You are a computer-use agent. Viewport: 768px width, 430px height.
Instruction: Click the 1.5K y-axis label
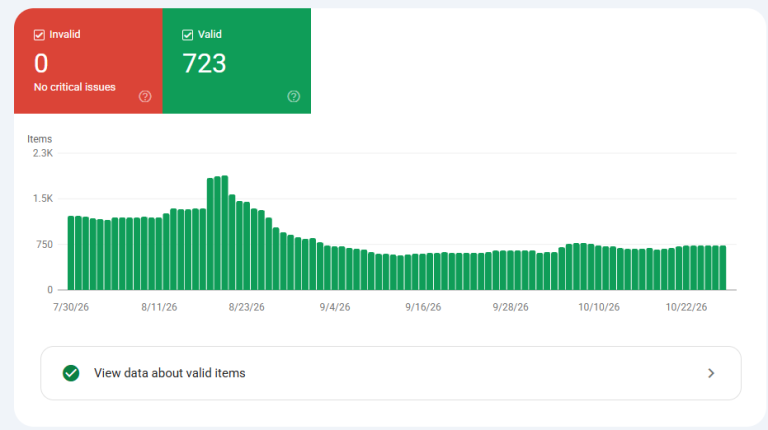coord(43,198)
